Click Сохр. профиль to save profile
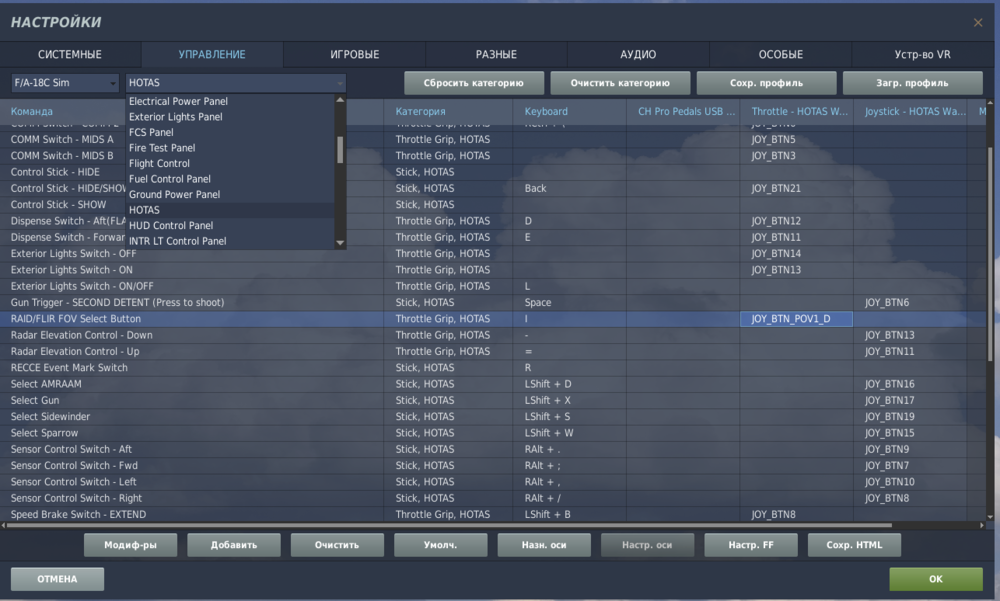This screenshot has height=601, width=1000. click(x=767, y=83)
